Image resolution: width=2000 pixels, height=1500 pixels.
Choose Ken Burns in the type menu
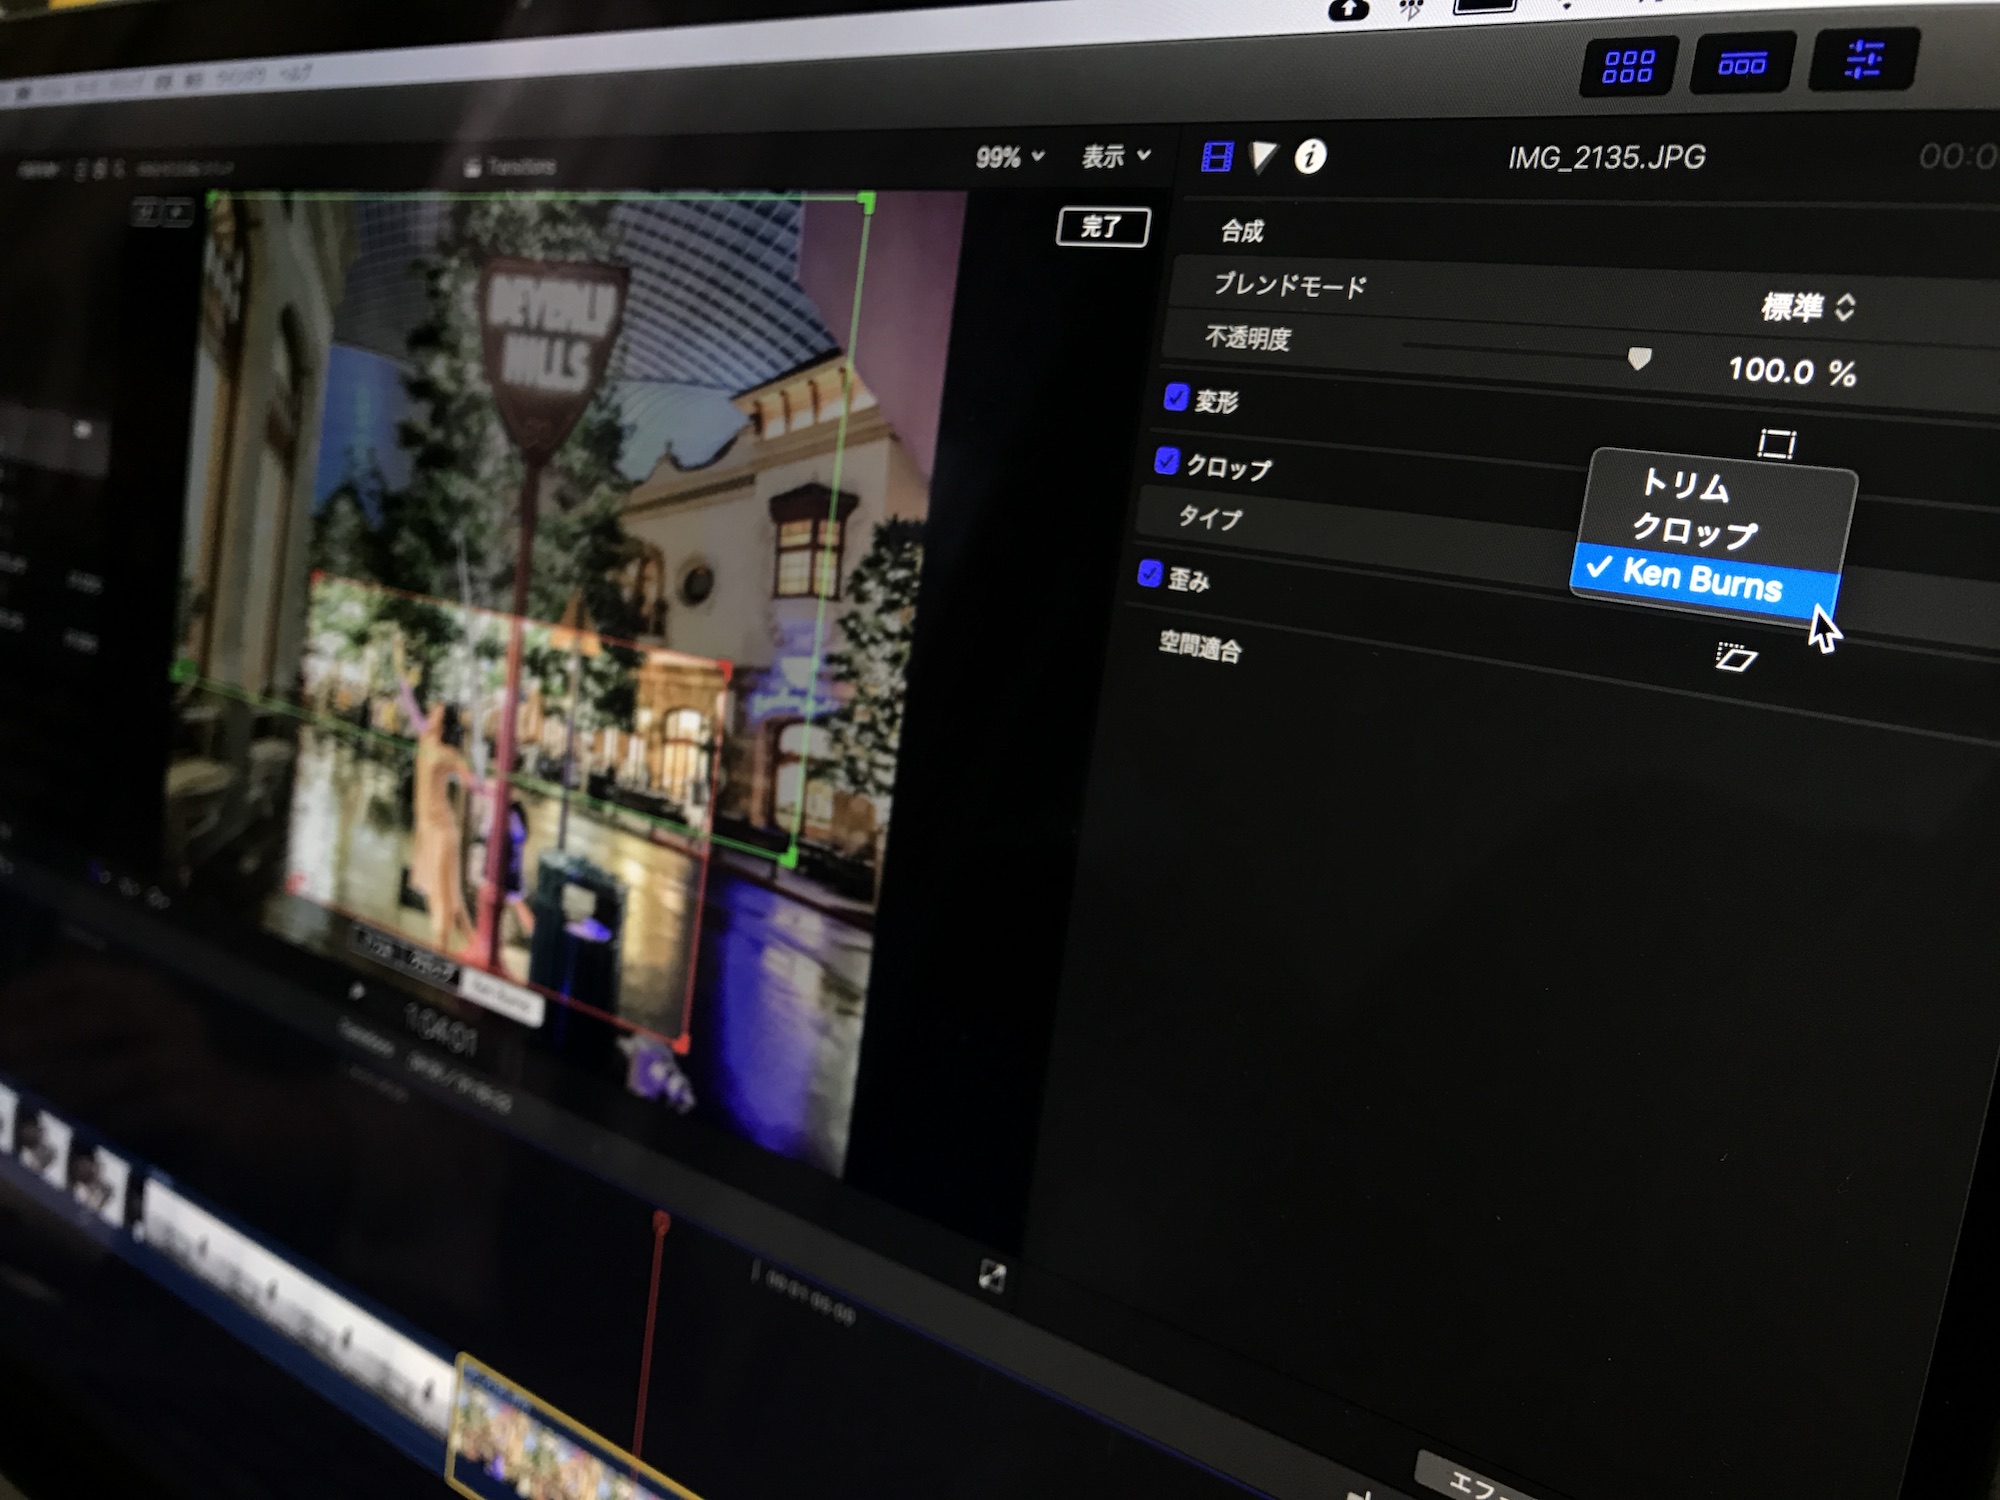[1701, 579]
